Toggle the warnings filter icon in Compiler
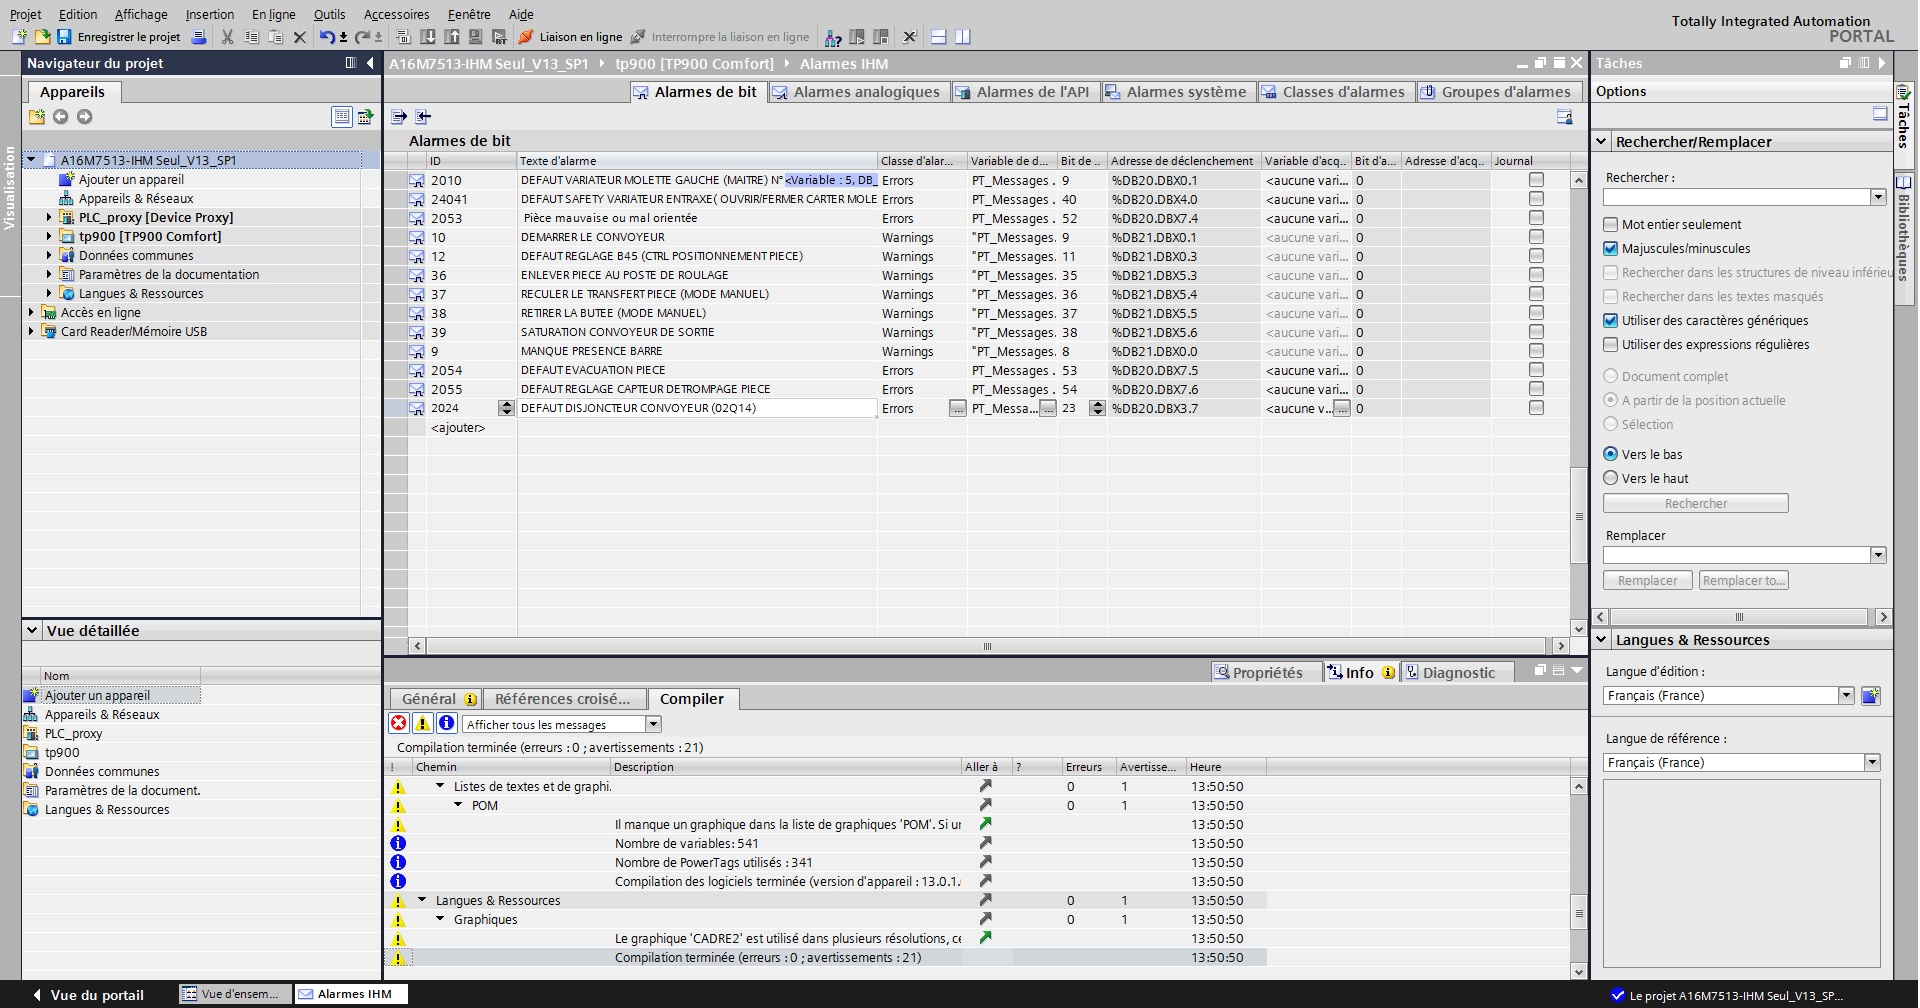Image resolution: width=1920 pixels, height=1008 pixels. coord(422,723)
